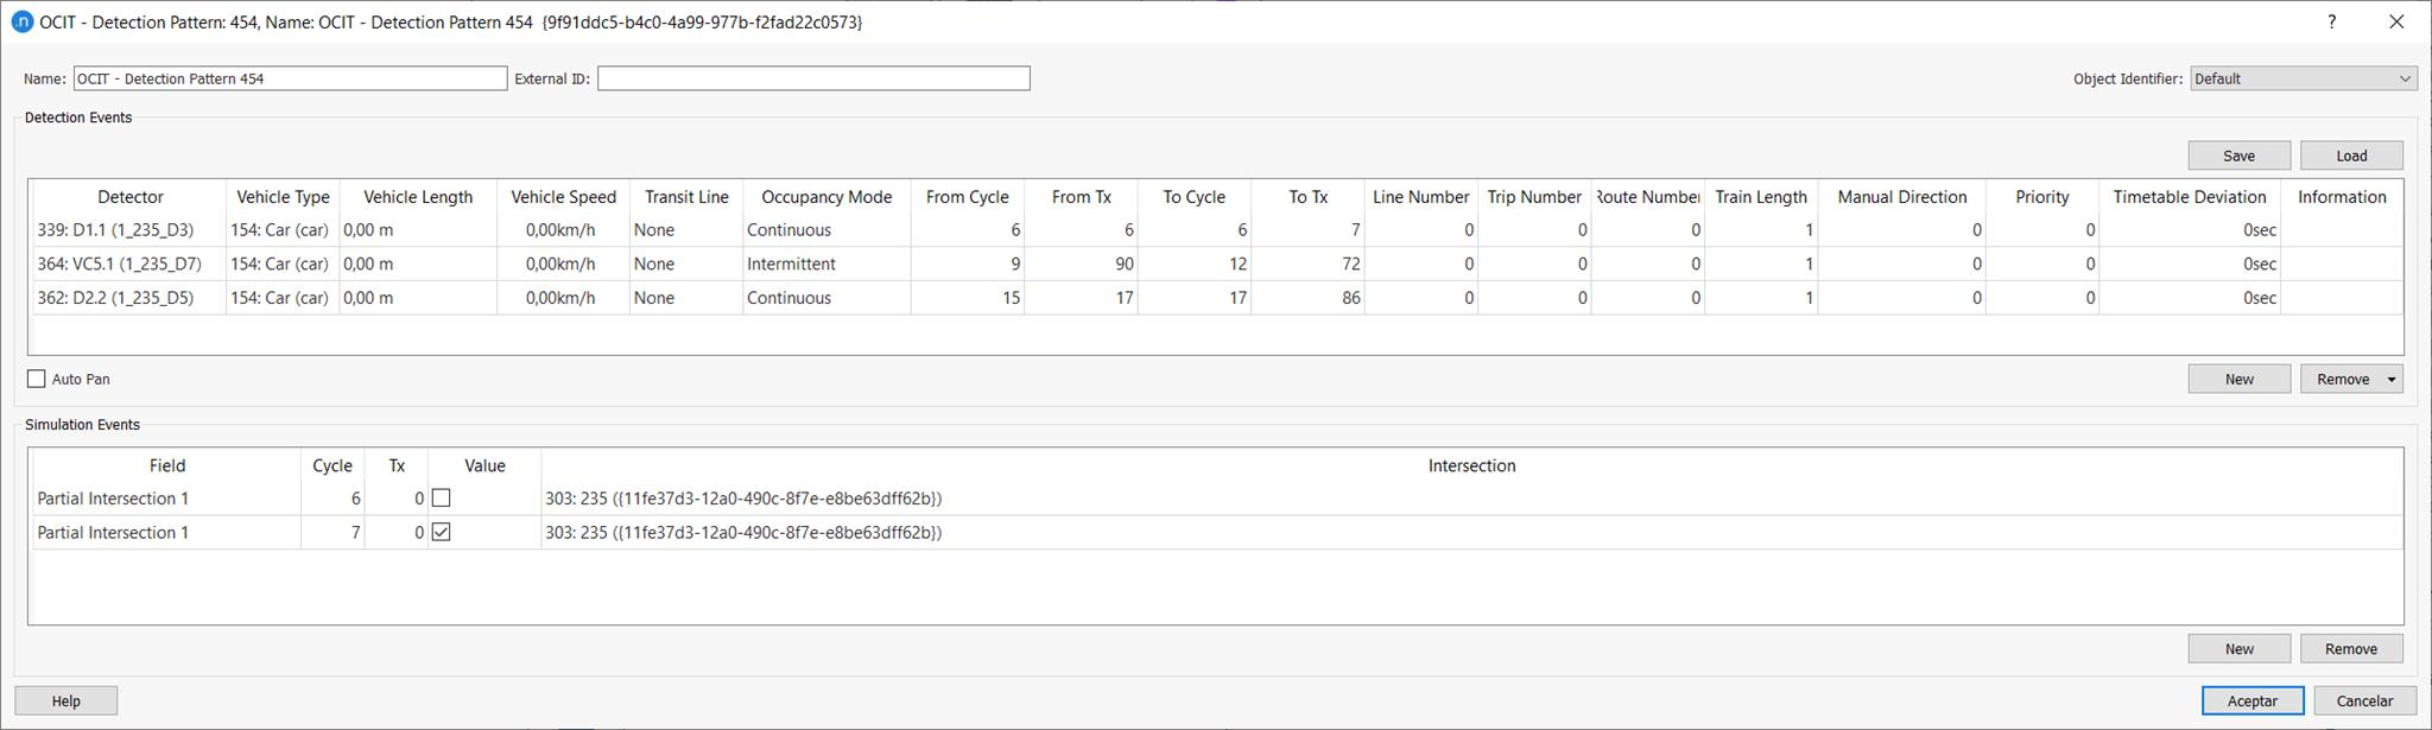Confirm with the Aceptar button
2432x730 pixels.
tap(2252, 701)
